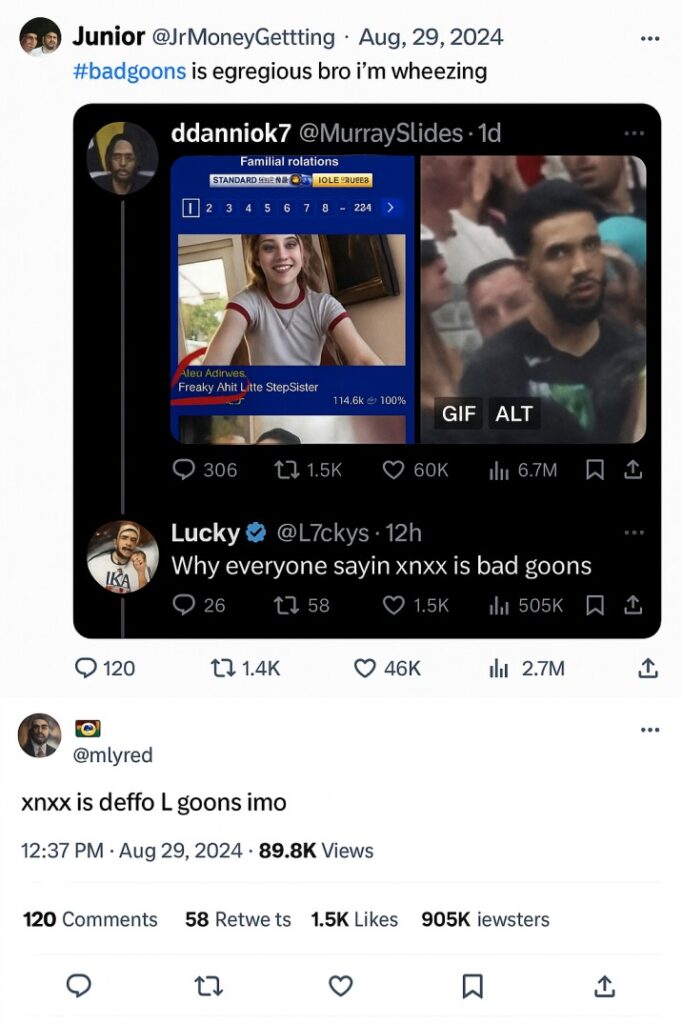This screenshot has height=1024, width=682.
Task: Open more options on @mlyred reply
Action: coord(649,729)
